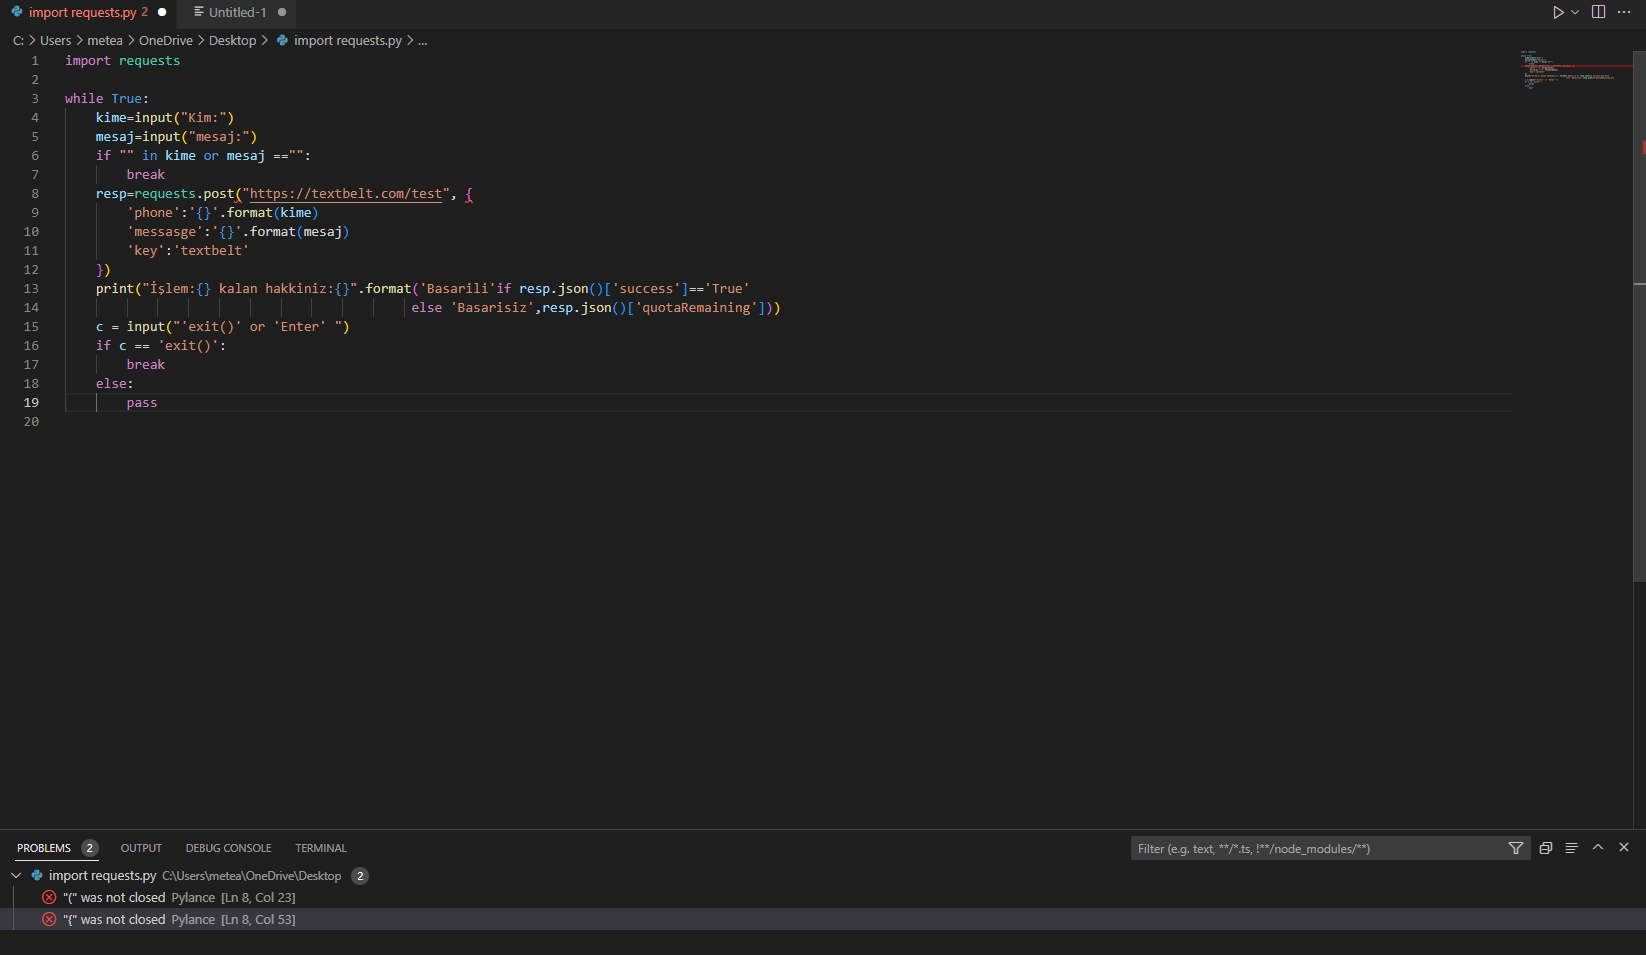Screen dimensions: 1646x955
Task: Open the Terminal panel tab
Action: click(x=321, y=848)
